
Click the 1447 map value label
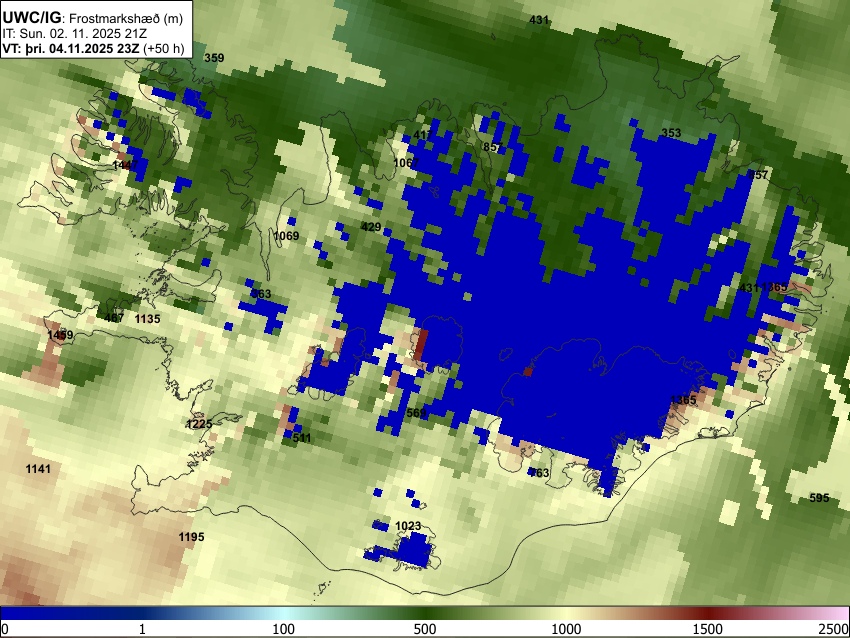[125, 164]
